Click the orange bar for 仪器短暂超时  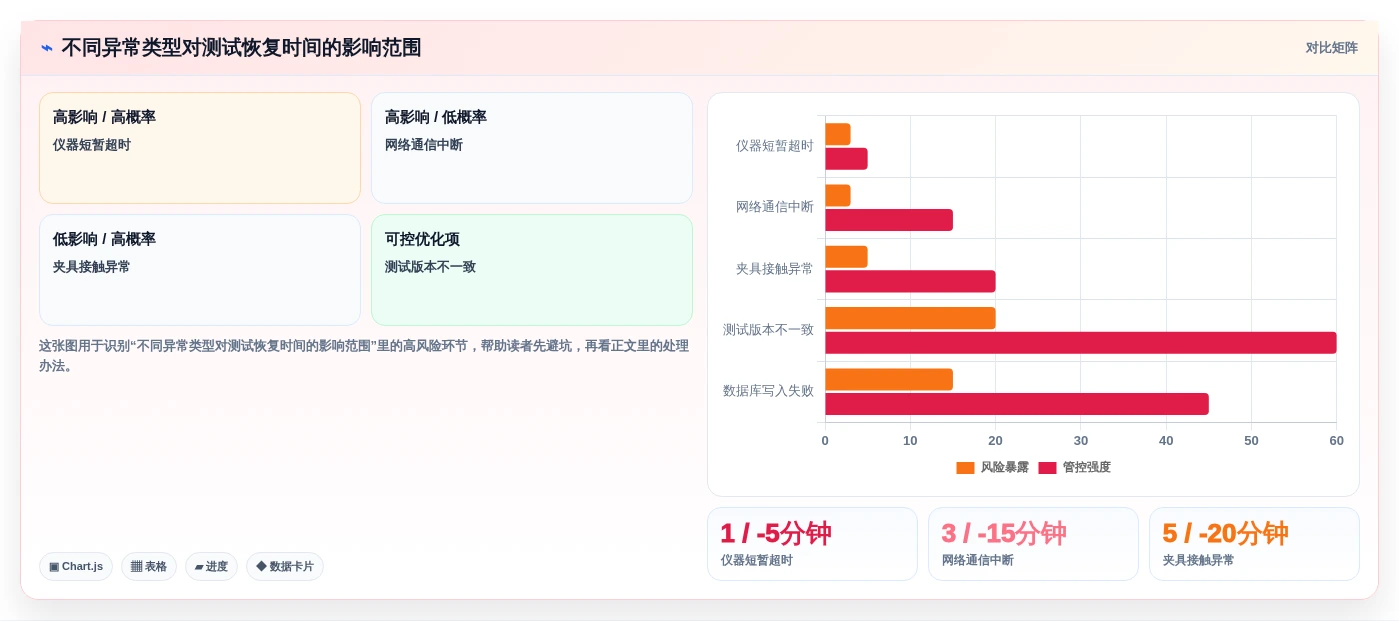[x=838, y=134]
